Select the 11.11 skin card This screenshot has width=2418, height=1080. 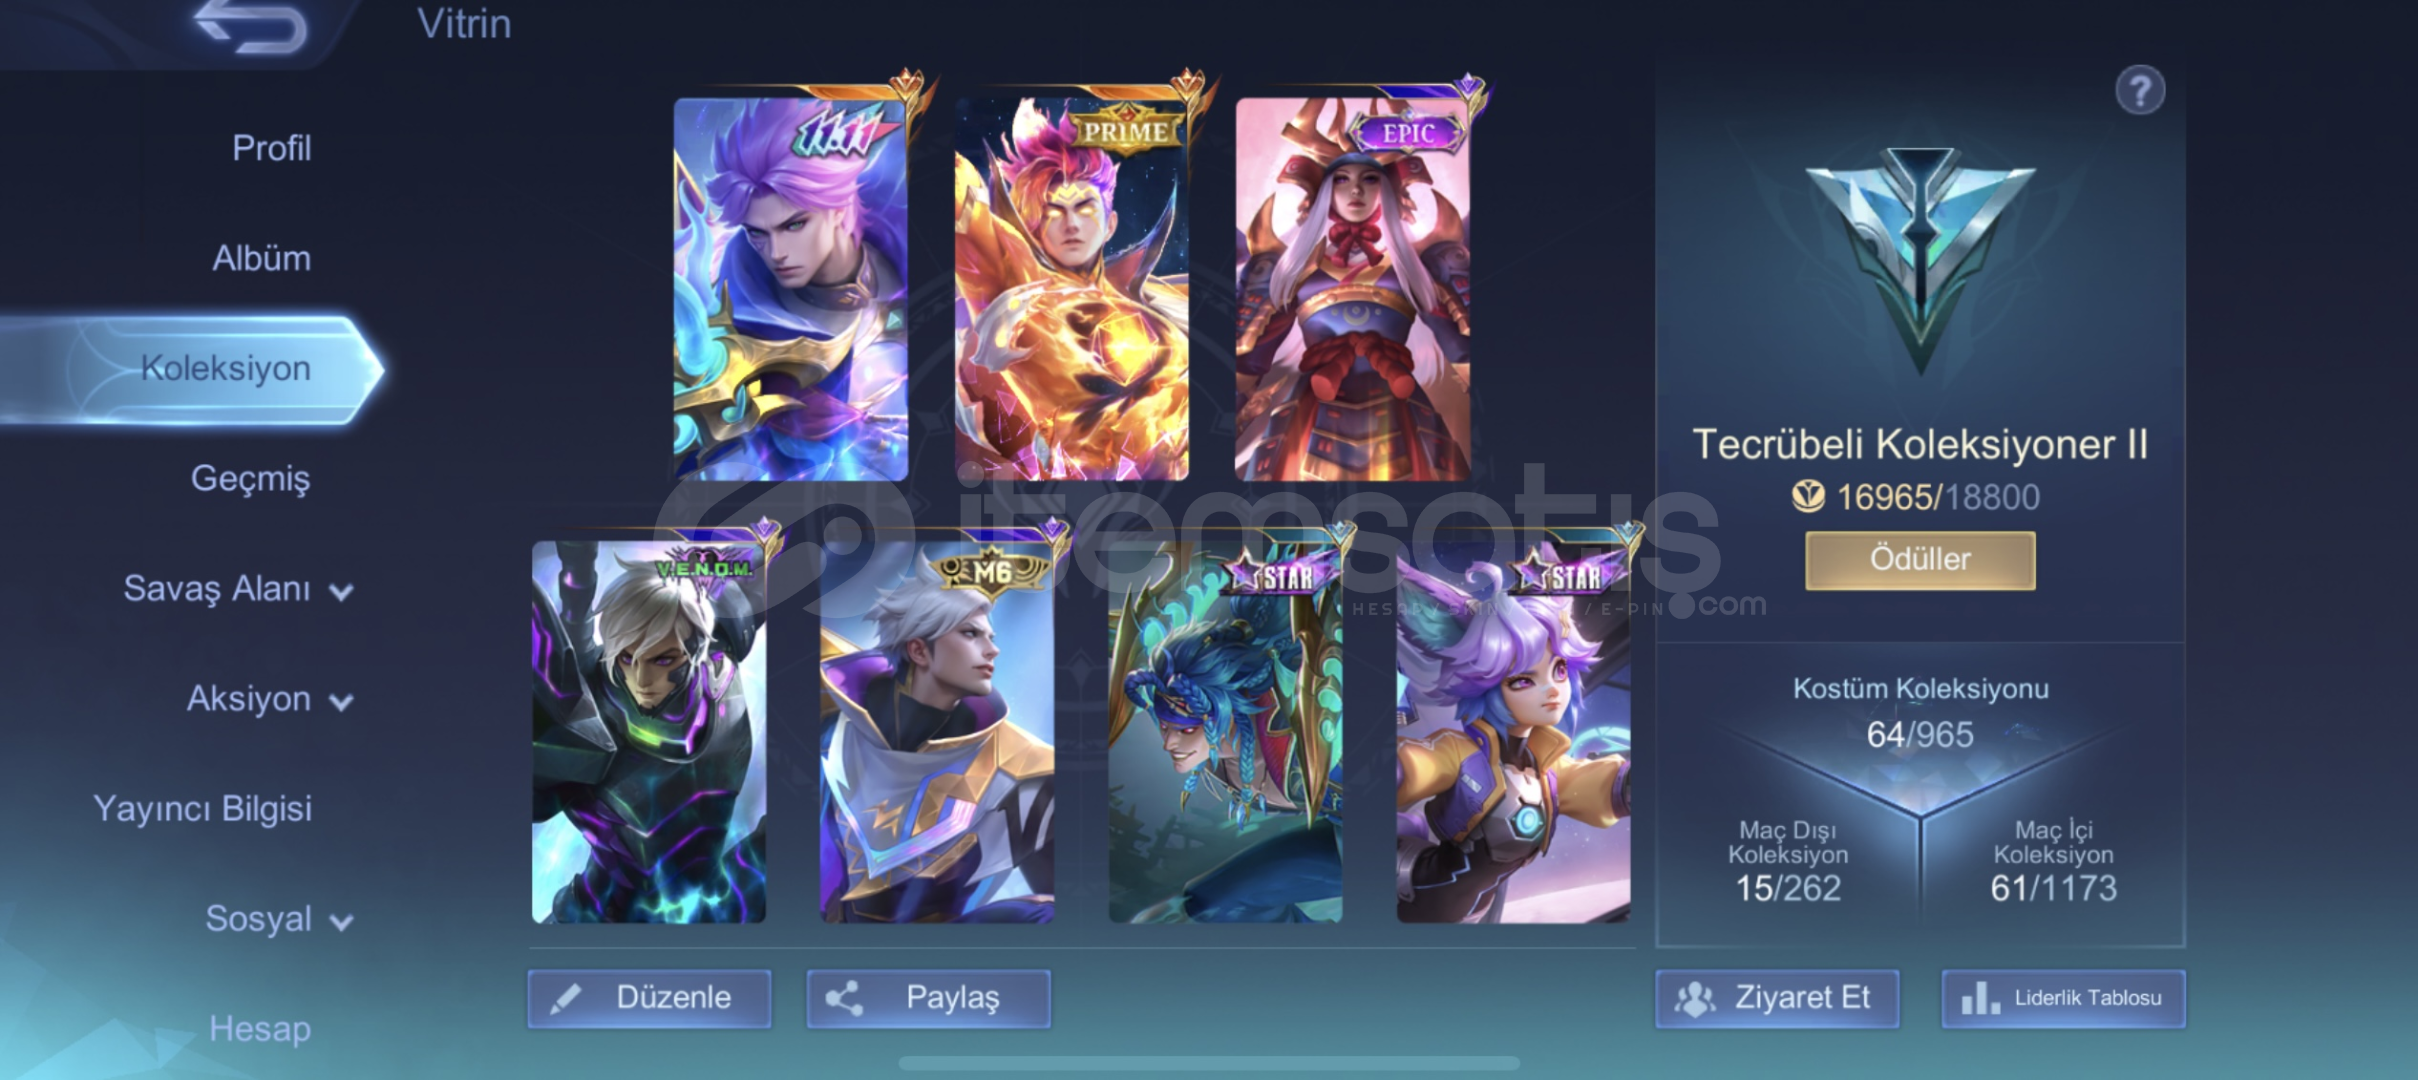tap(791, 288)
